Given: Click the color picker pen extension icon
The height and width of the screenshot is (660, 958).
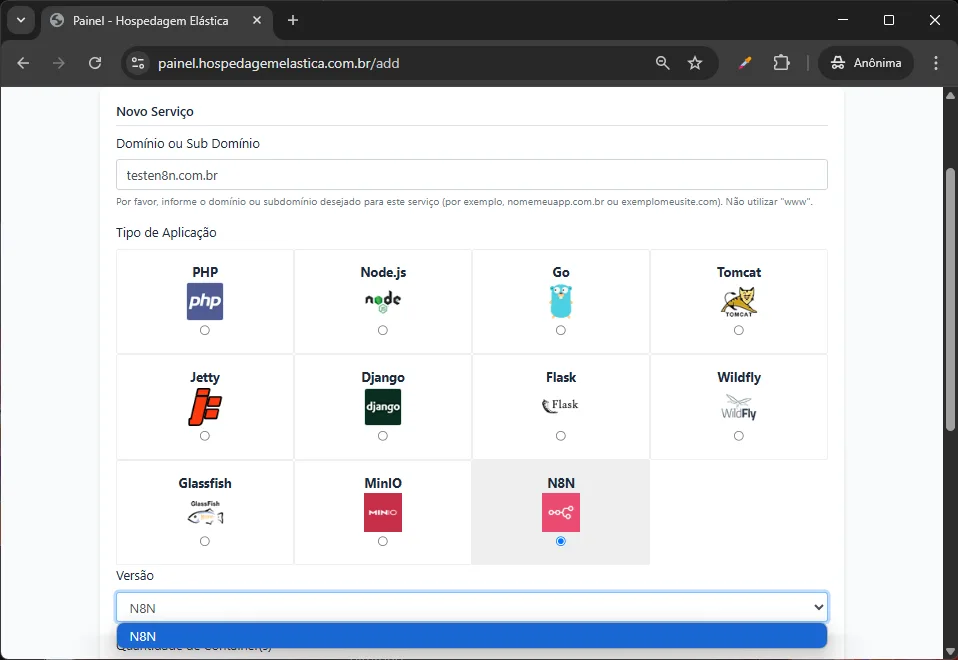Looking at the screenshot, I should click(745, 63).
